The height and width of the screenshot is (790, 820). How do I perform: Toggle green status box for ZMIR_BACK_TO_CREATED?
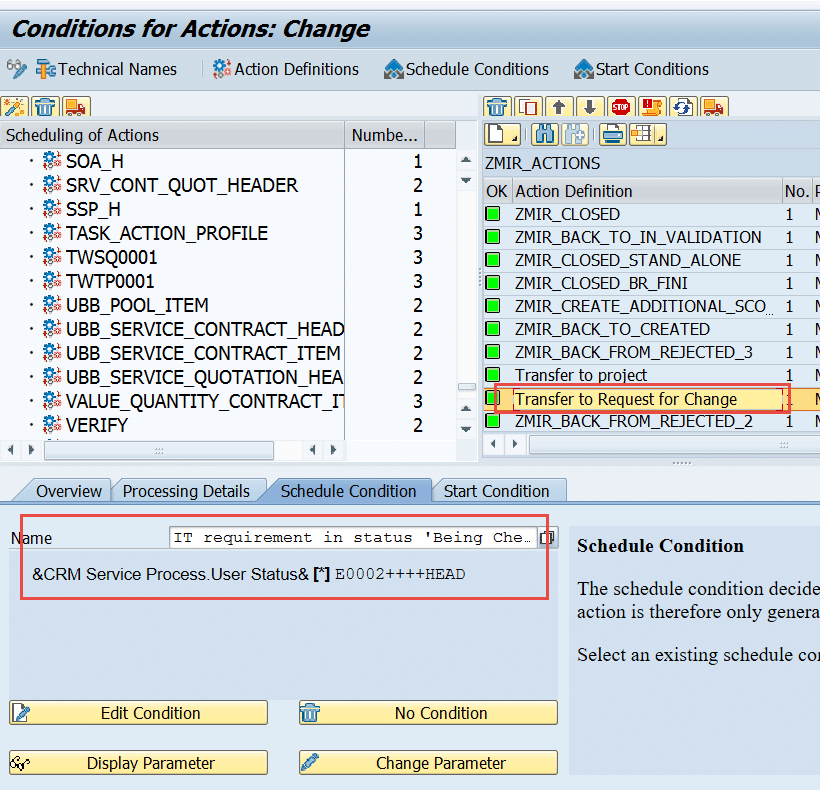pos(493,329)
